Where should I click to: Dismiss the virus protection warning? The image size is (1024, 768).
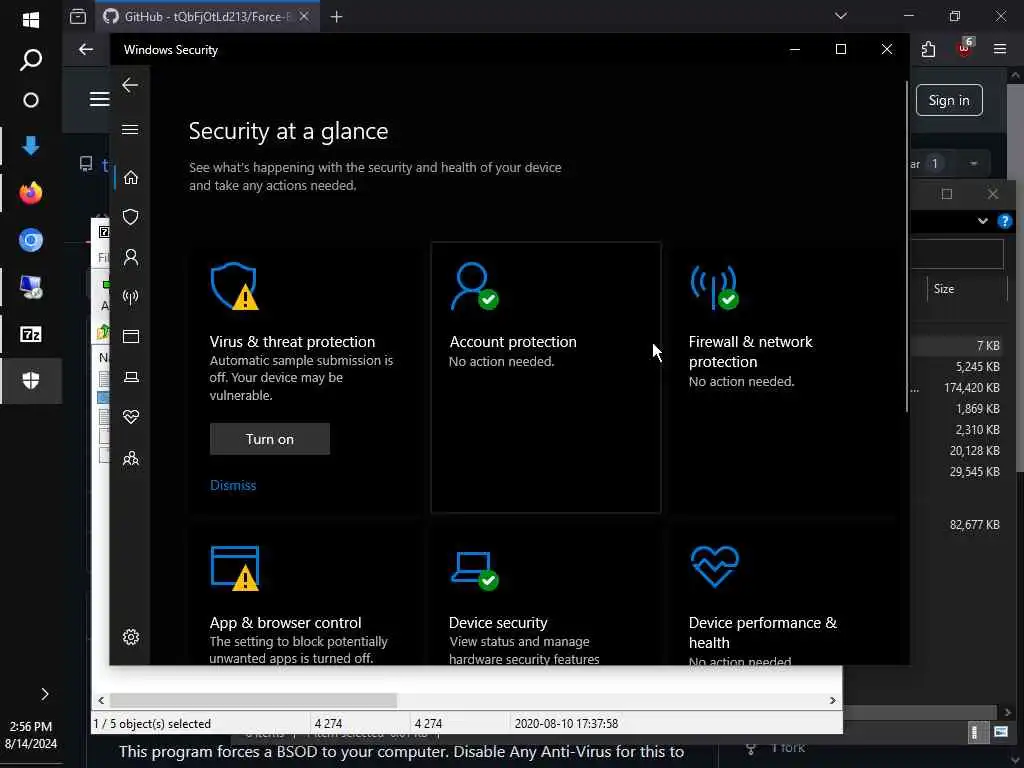tap(233, 485)
